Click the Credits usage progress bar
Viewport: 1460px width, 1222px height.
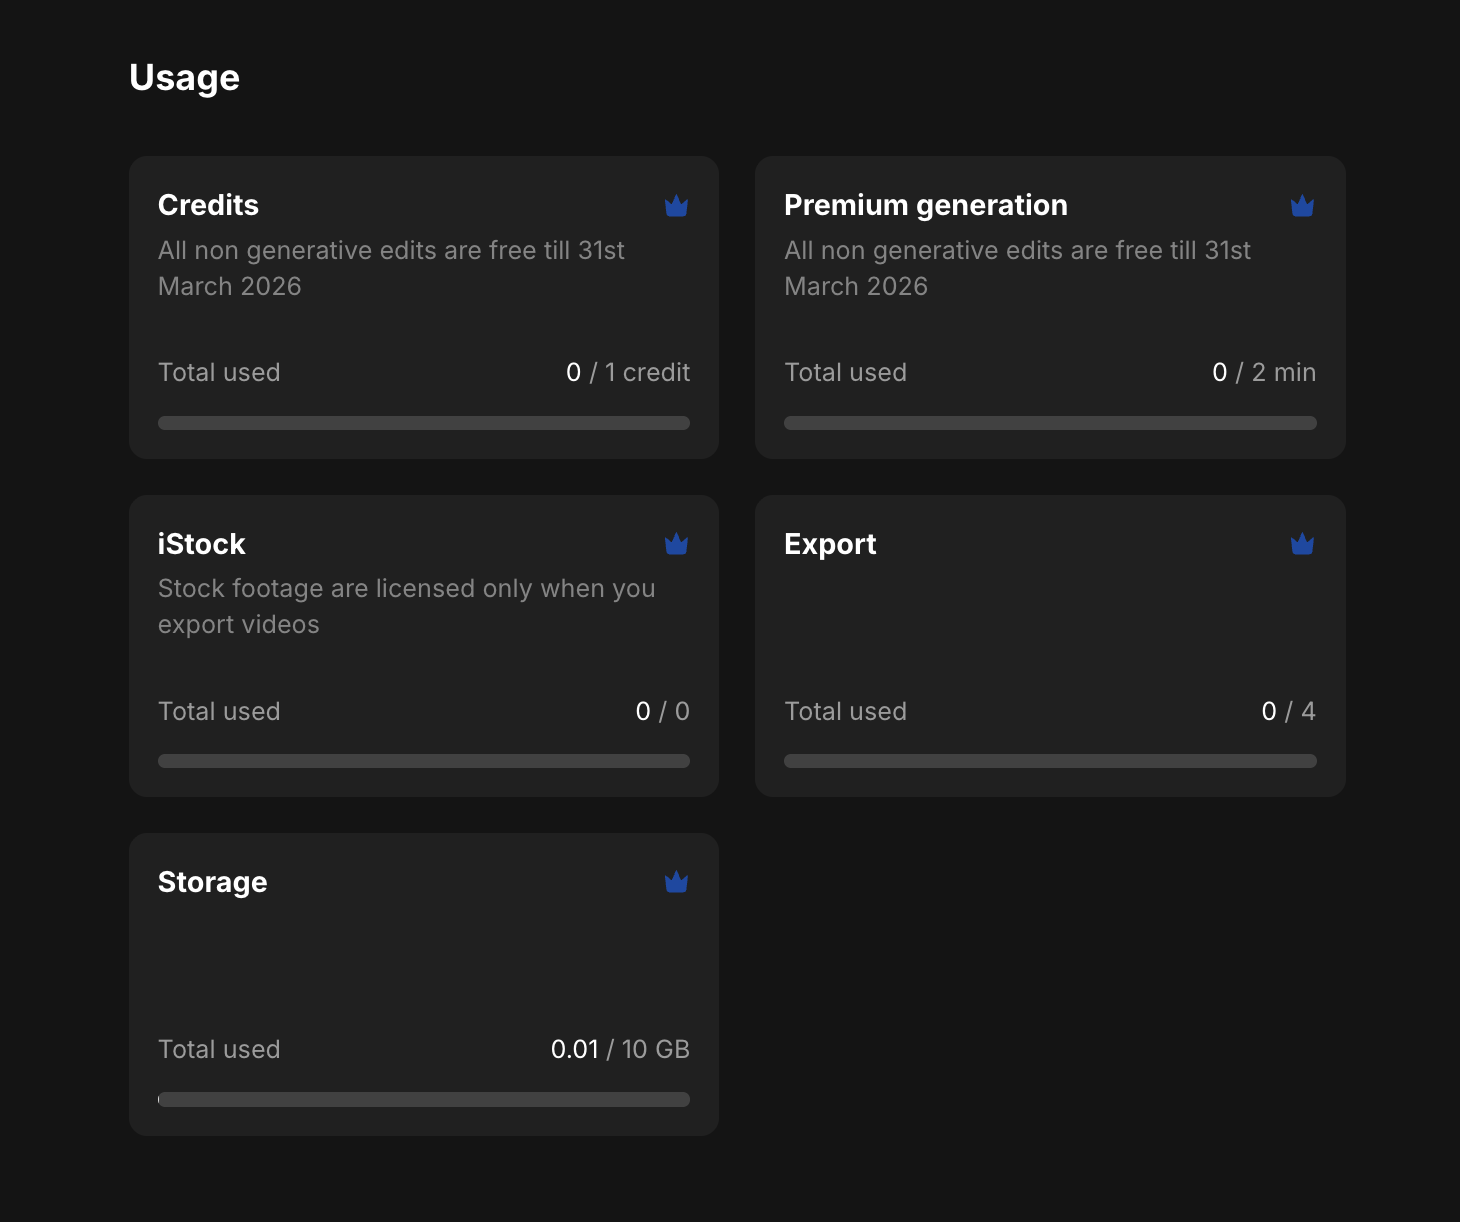click(x=424, y=423)
